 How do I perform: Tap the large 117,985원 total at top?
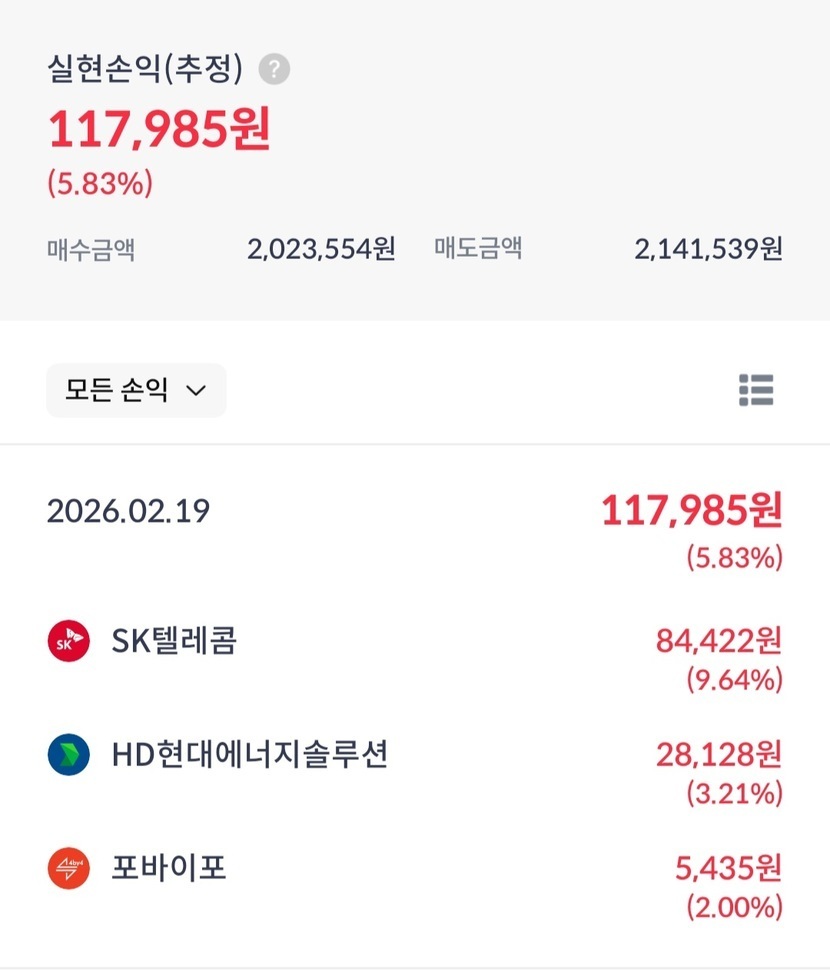160,129
